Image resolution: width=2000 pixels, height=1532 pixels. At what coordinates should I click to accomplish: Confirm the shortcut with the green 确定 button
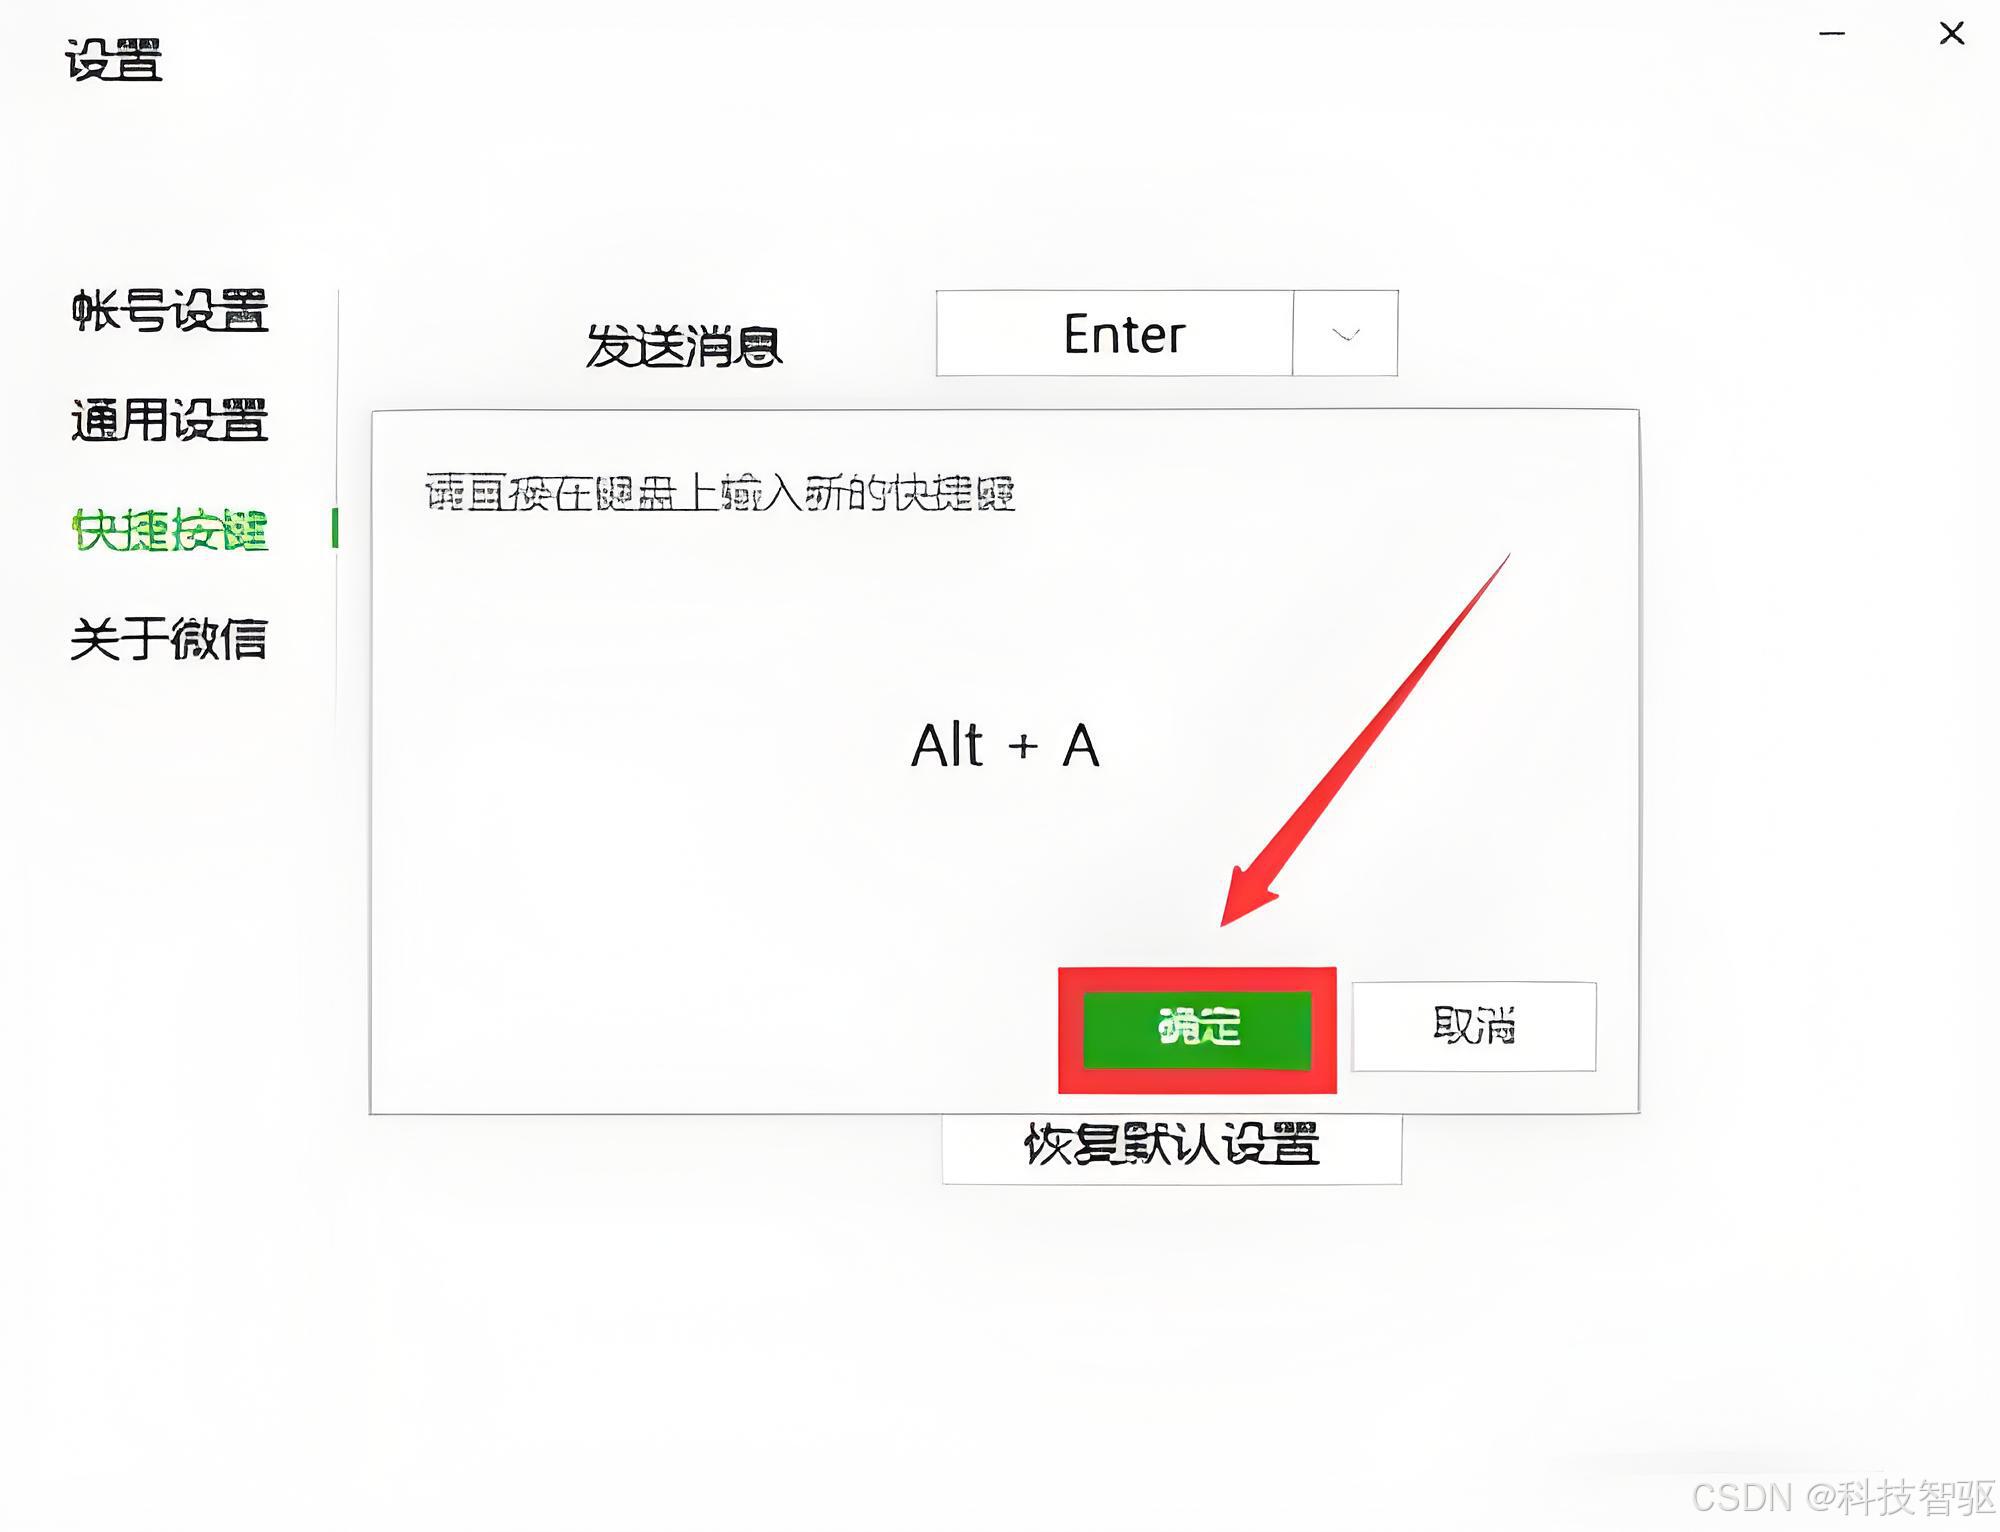click(x=1197, y=1029)
